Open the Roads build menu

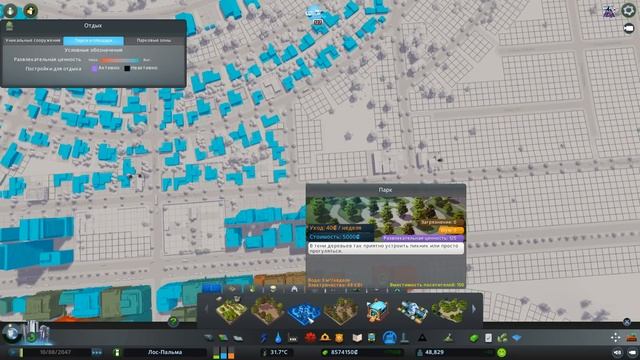click(x=209, y=338)
